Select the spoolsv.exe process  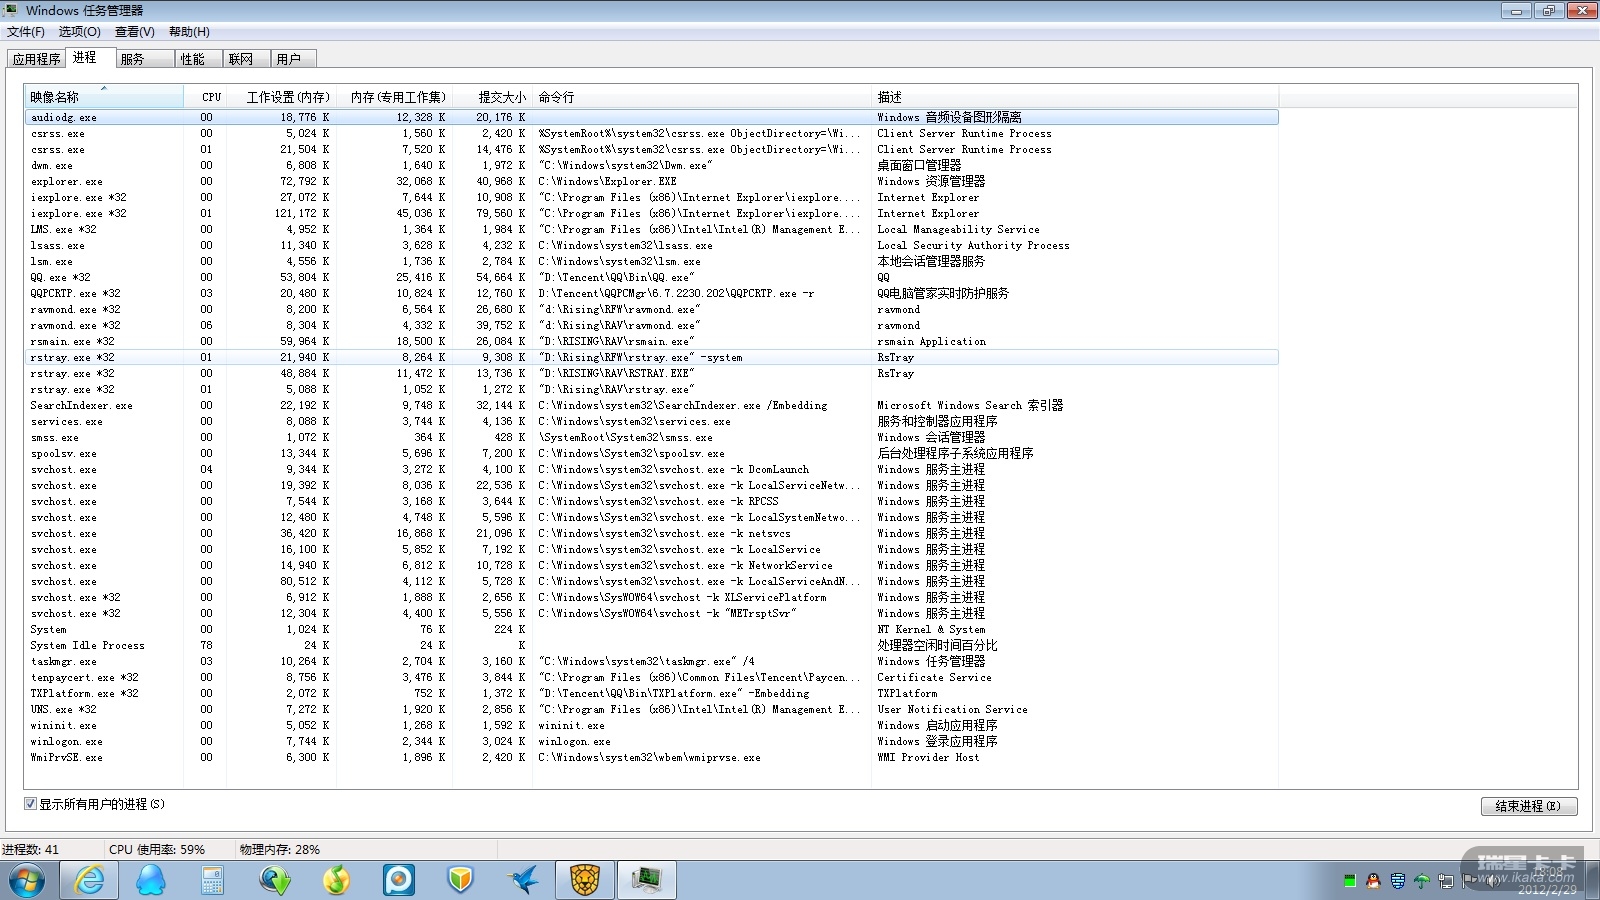click(651, 453)
